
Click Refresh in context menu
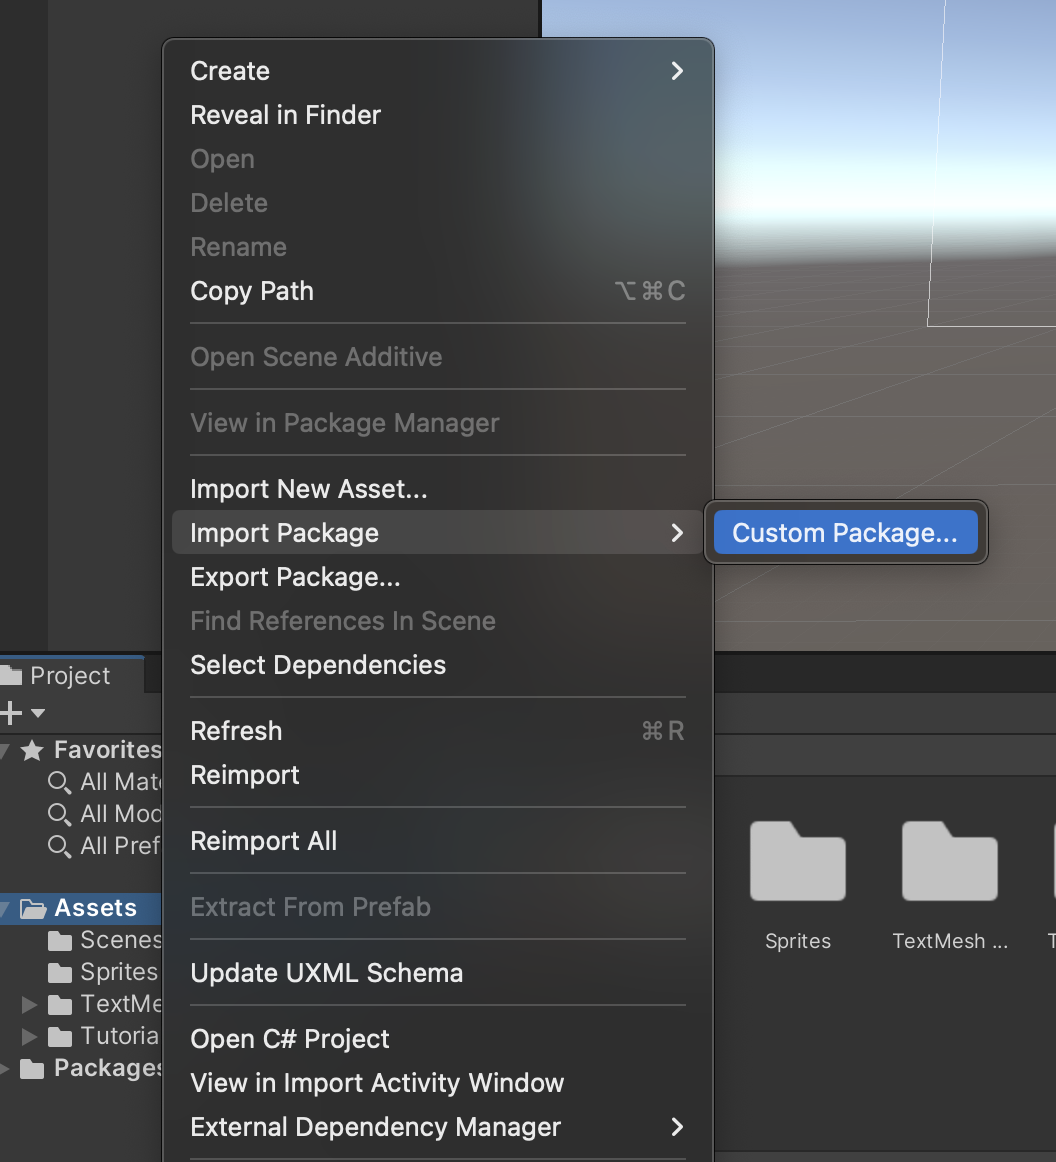click(437, 731)
